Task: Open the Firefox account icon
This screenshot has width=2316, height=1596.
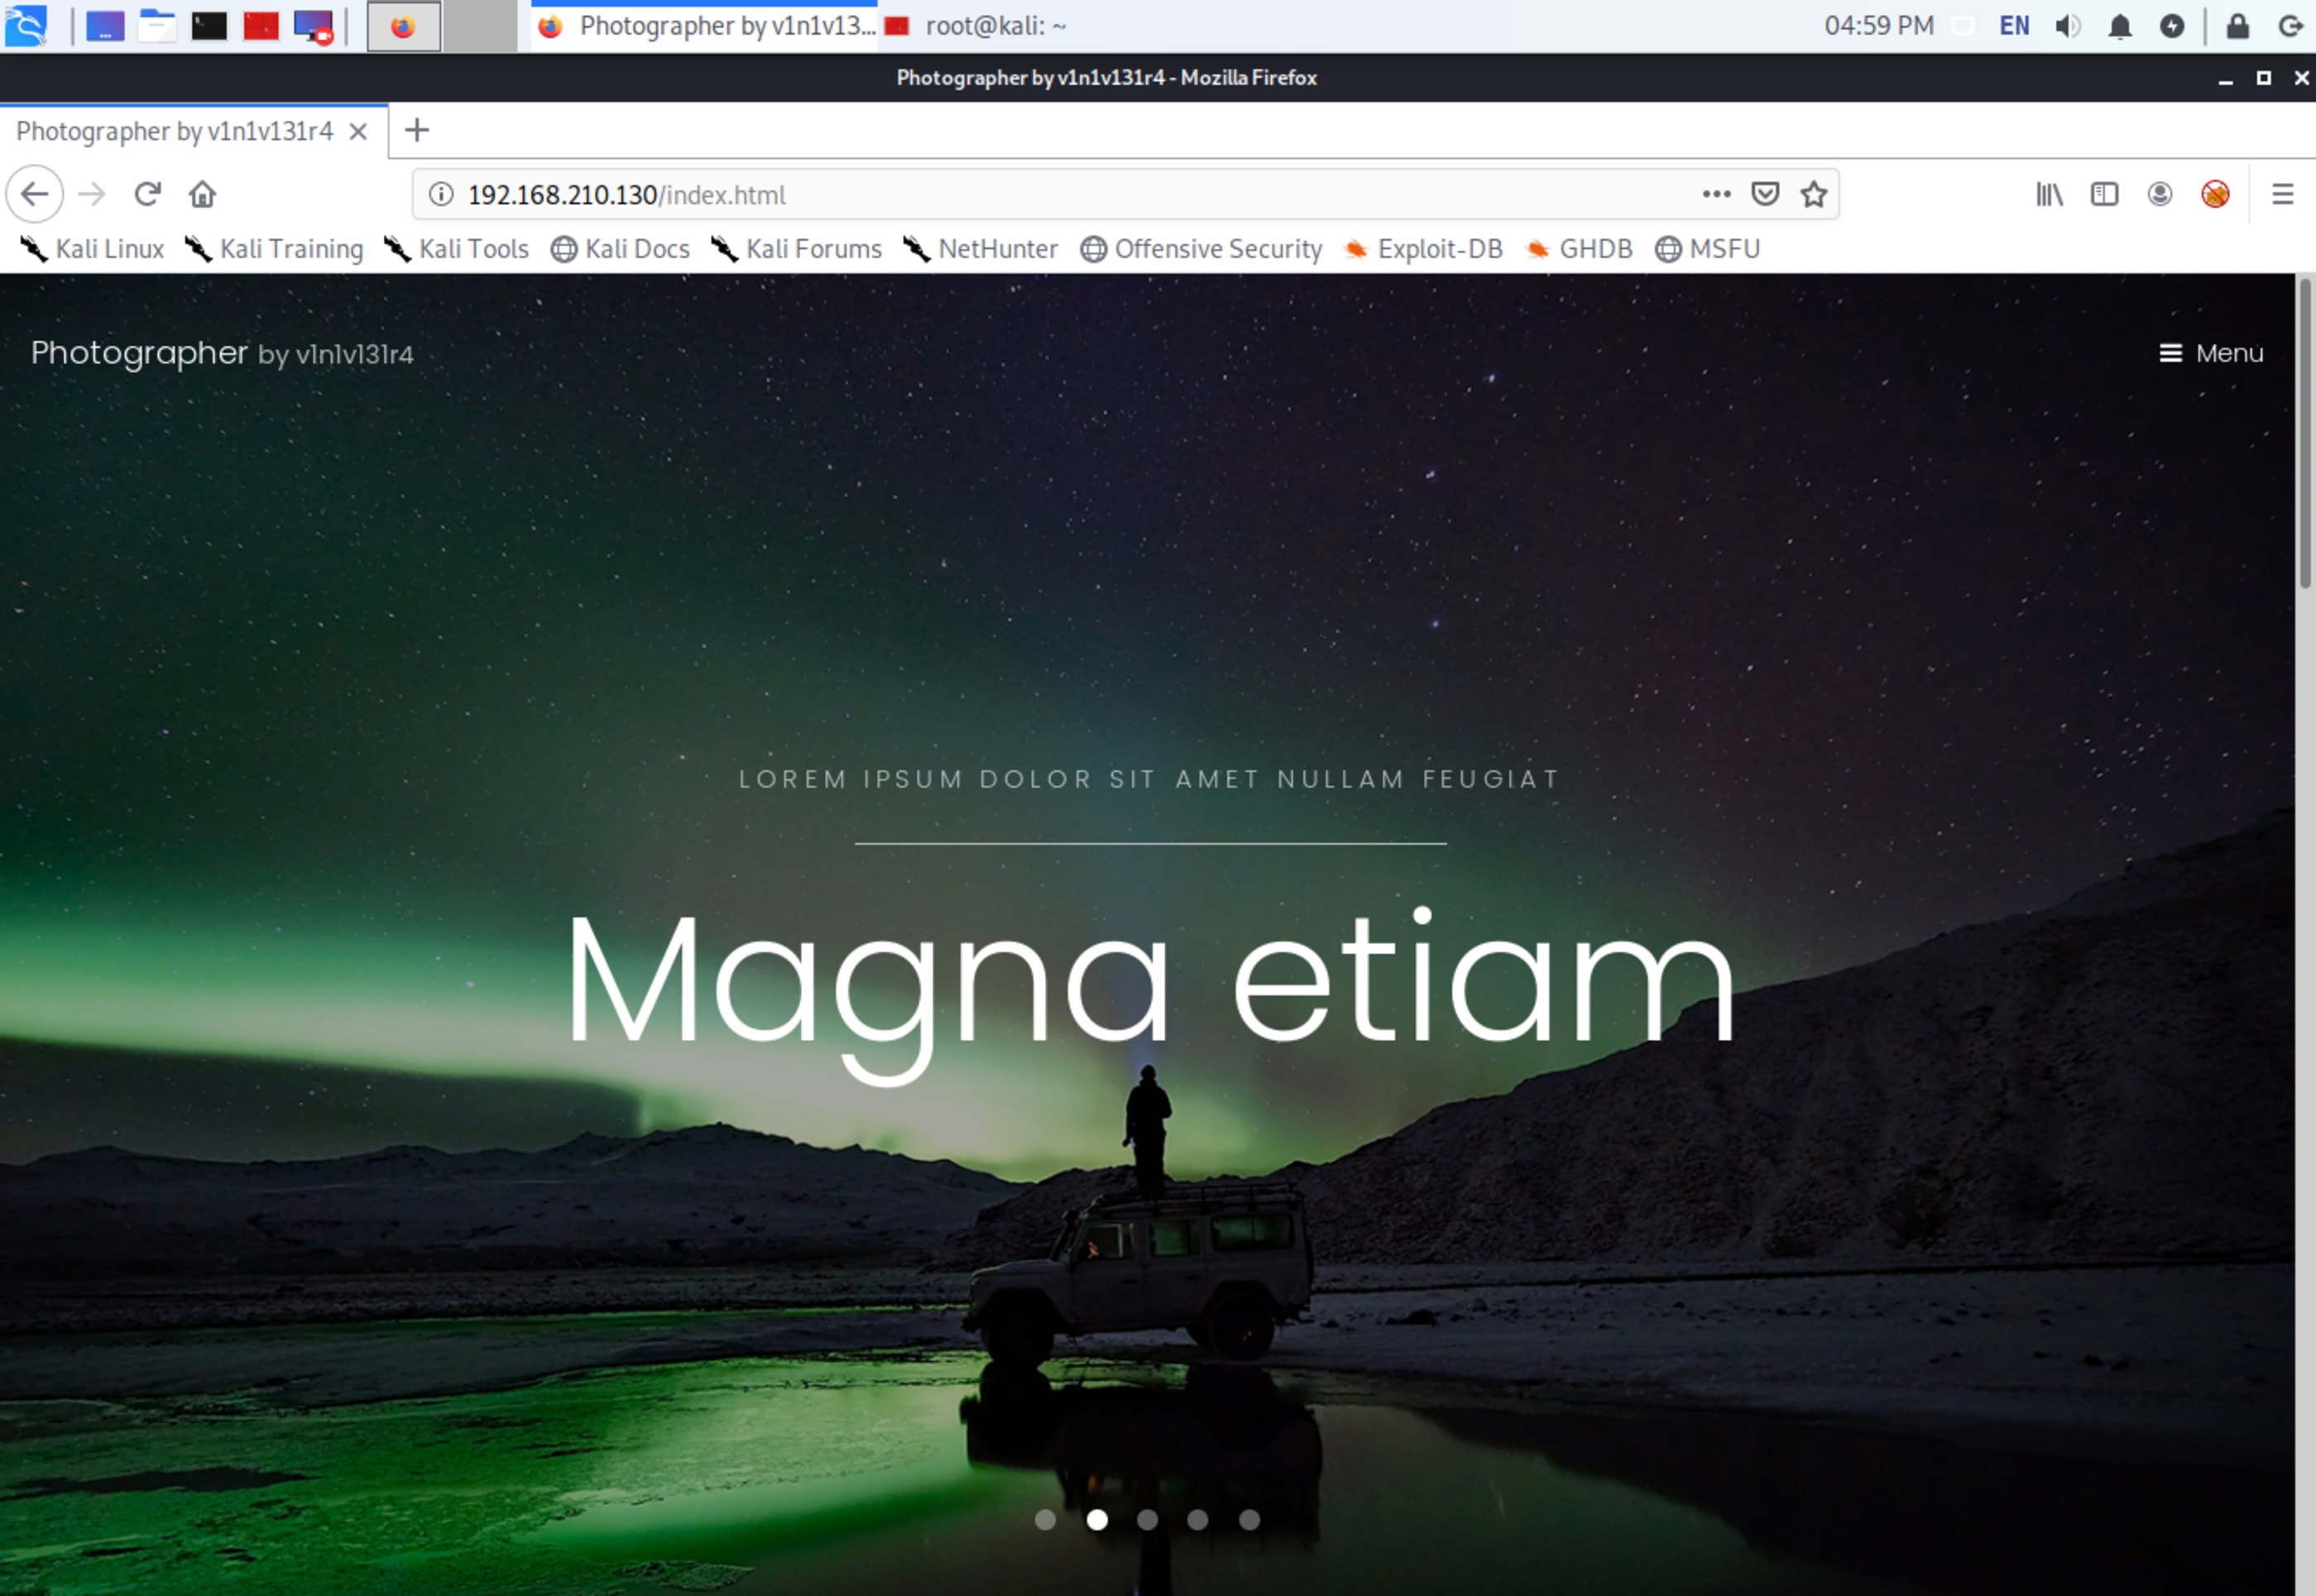Action: tap(2159, 194)
